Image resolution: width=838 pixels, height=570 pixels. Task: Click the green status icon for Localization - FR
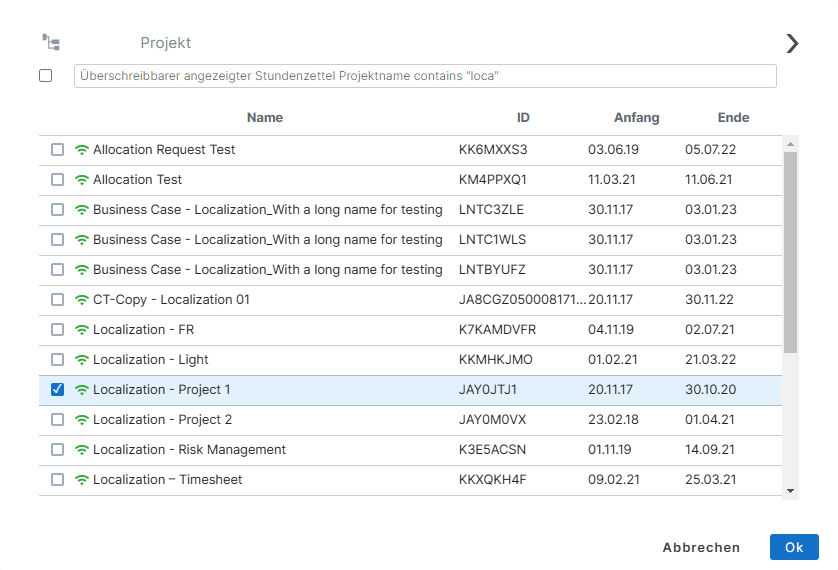click(x=82, y=330)
